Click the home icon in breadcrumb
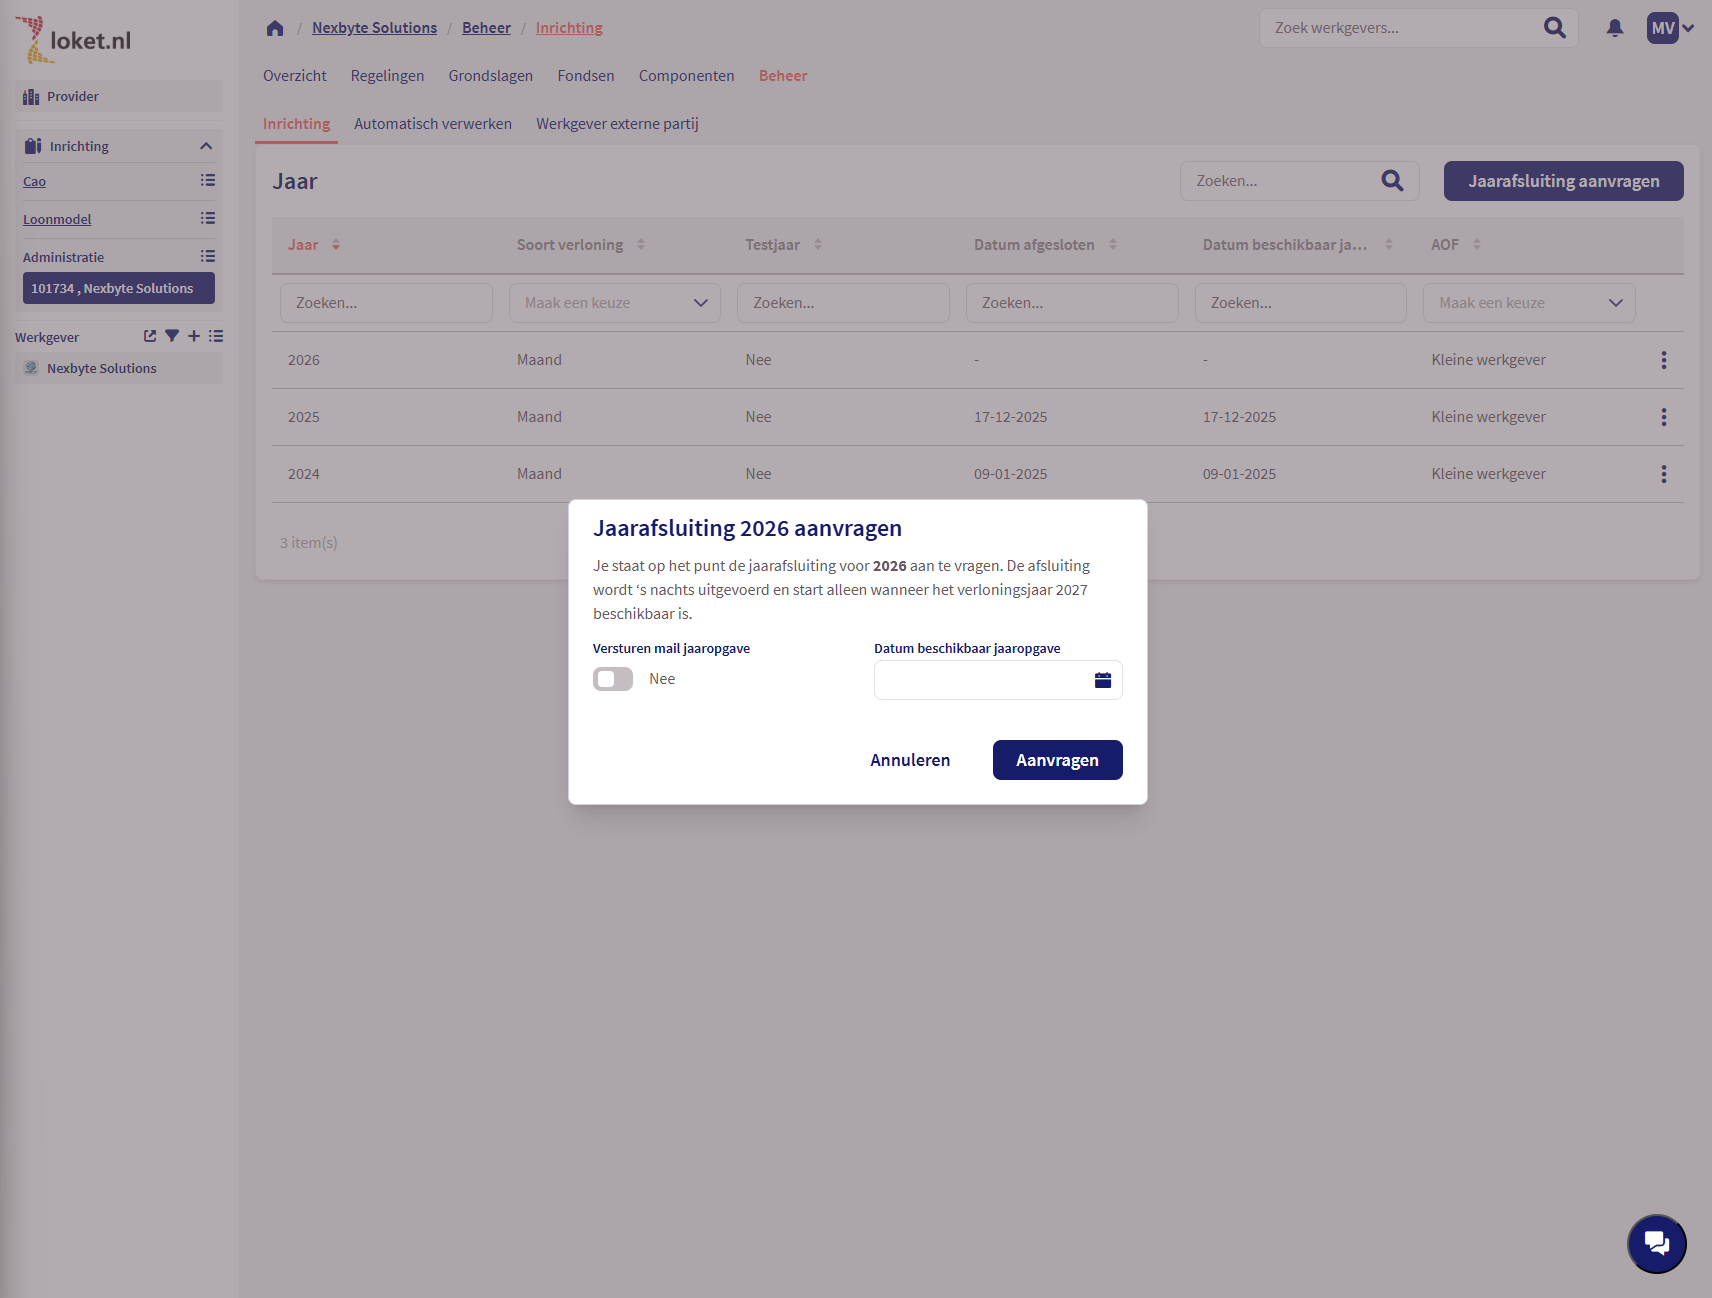Viewport: 1712px width, 1298px height. 275,28
